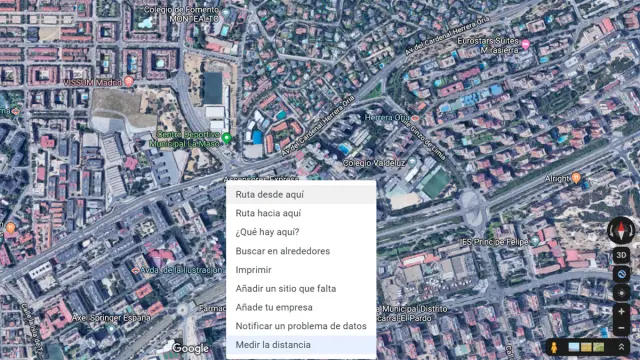Toggle the 3D view button
This screenshot has width=640, height=360.
coord(621,255)
